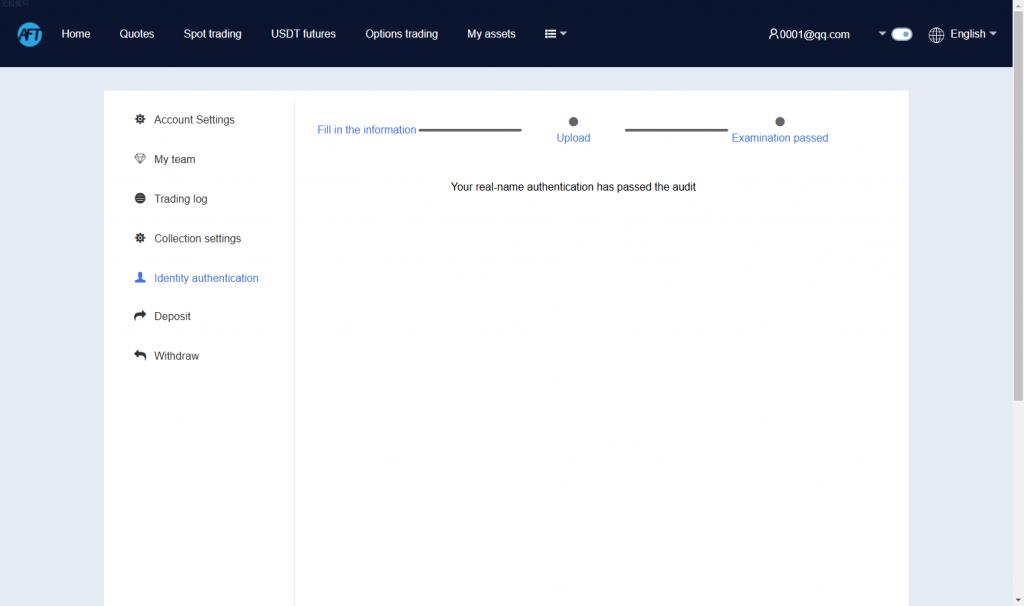Viewport: 1024px width, 606px height.
Task: Click the Identity authentication person icon
Action: pos(140,278)
